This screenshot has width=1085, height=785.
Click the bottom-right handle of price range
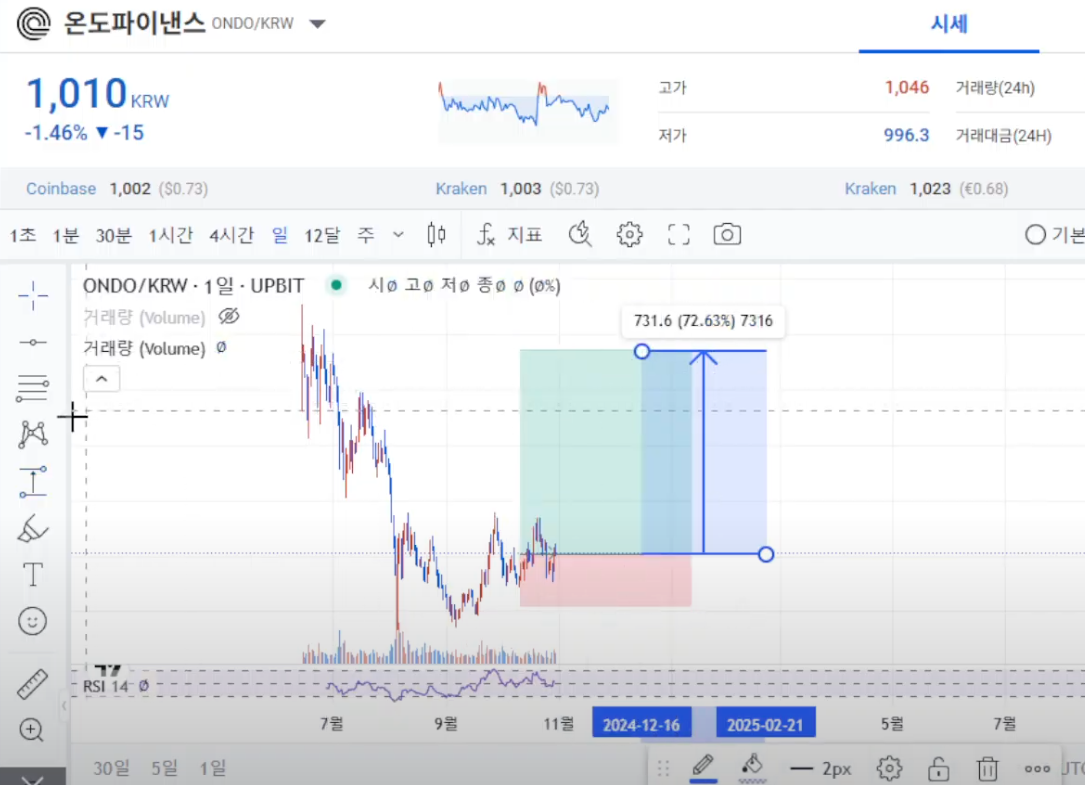[765, 554]
